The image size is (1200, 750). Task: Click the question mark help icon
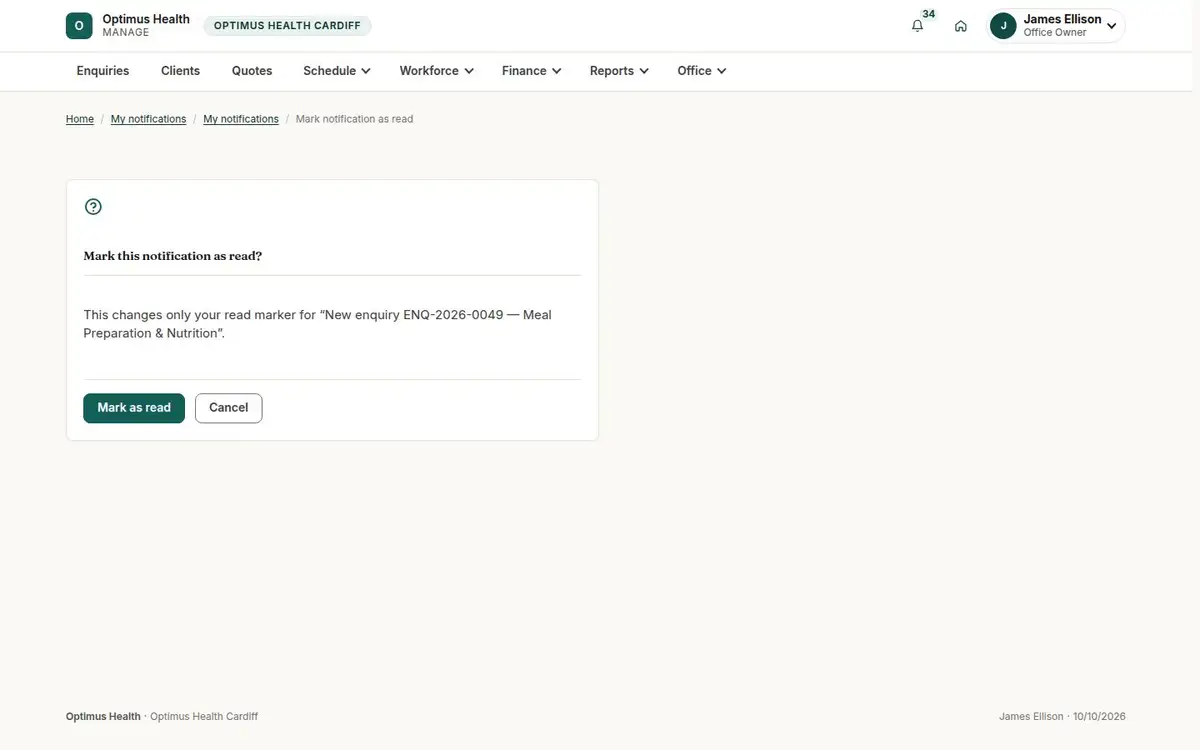pos(93,207)
